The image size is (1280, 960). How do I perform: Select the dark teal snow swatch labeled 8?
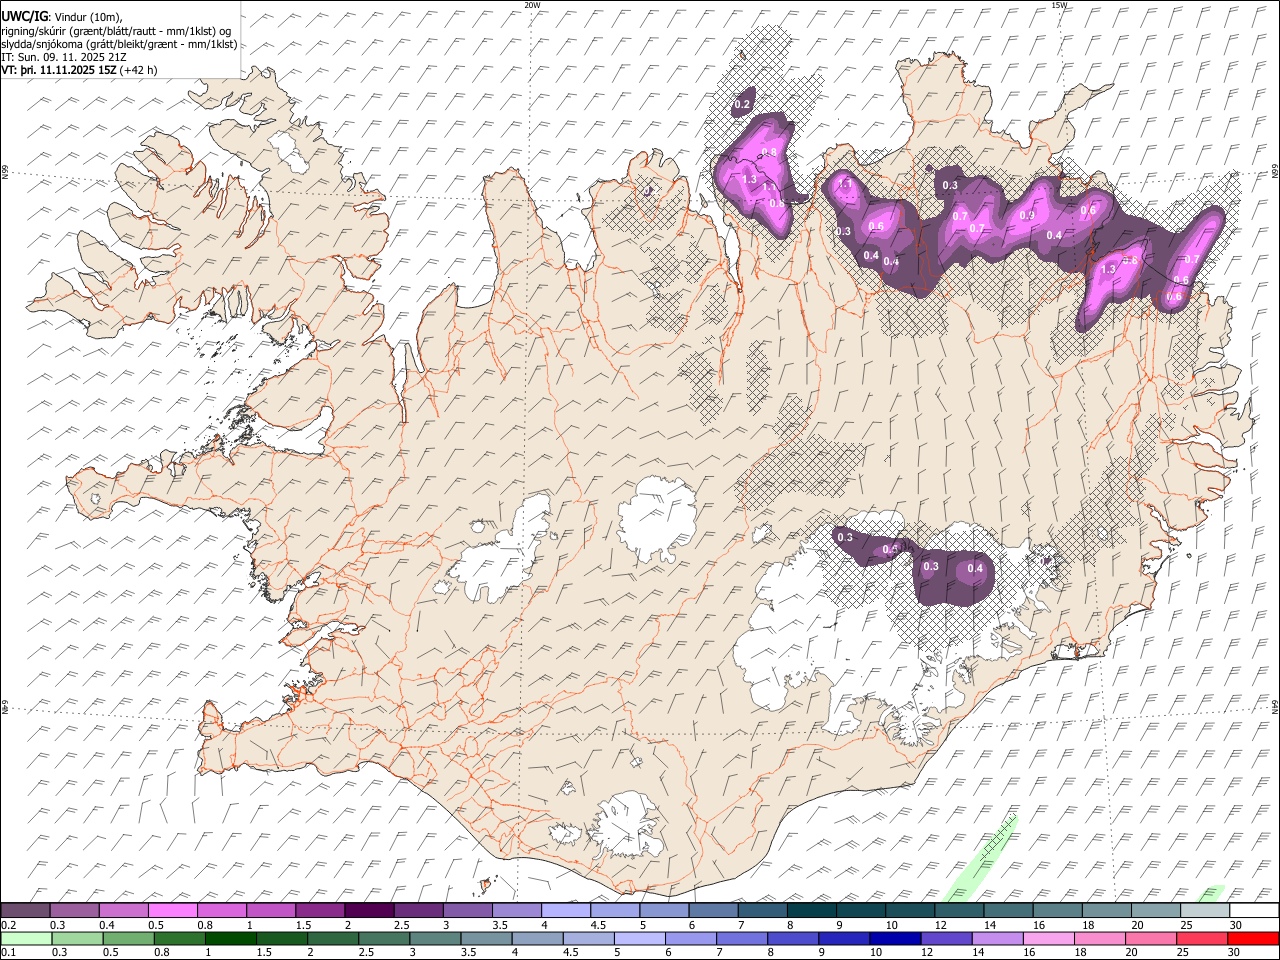(x=812, y=910)
